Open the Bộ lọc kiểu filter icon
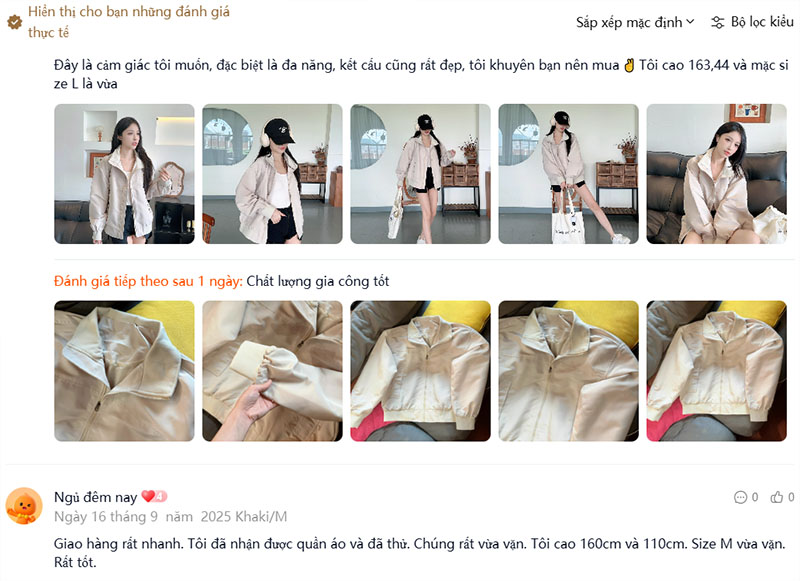The image size is (800, 581). 717,22
